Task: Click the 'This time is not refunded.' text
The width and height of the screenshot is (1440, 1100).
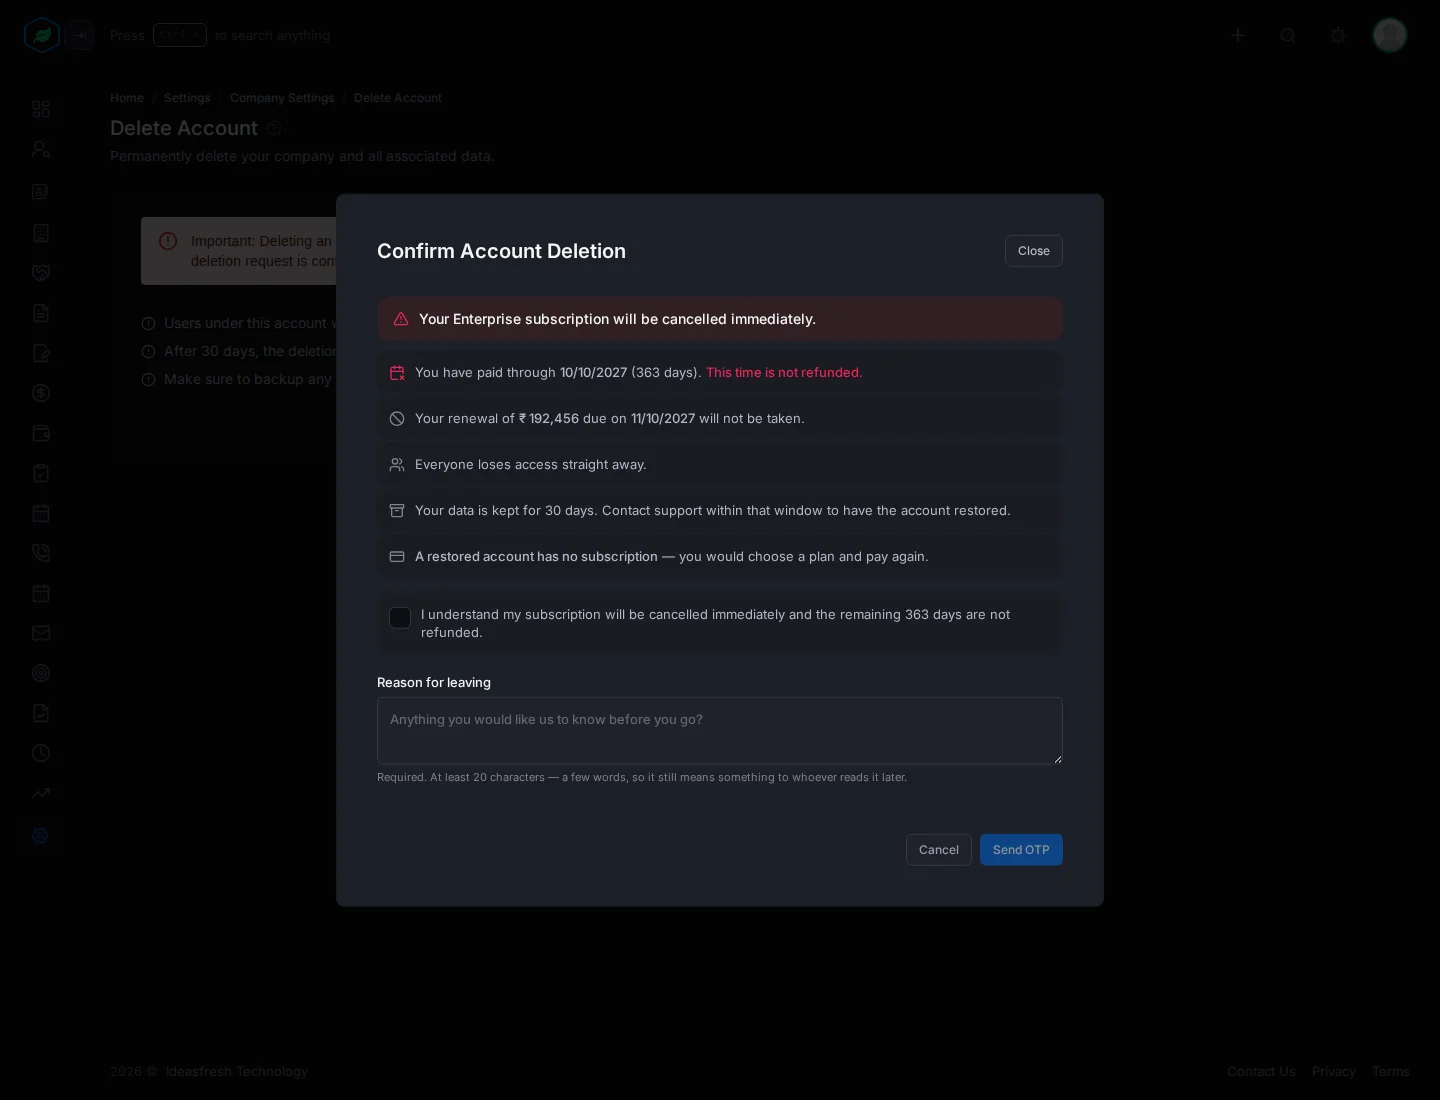Action: tap(784, 372)
